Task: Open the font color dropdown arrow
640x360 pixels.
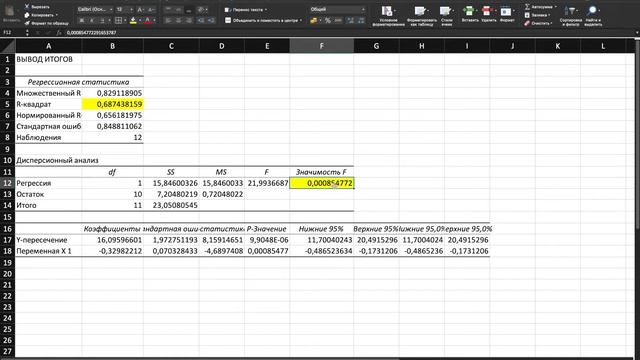Action: click(154, 20)
